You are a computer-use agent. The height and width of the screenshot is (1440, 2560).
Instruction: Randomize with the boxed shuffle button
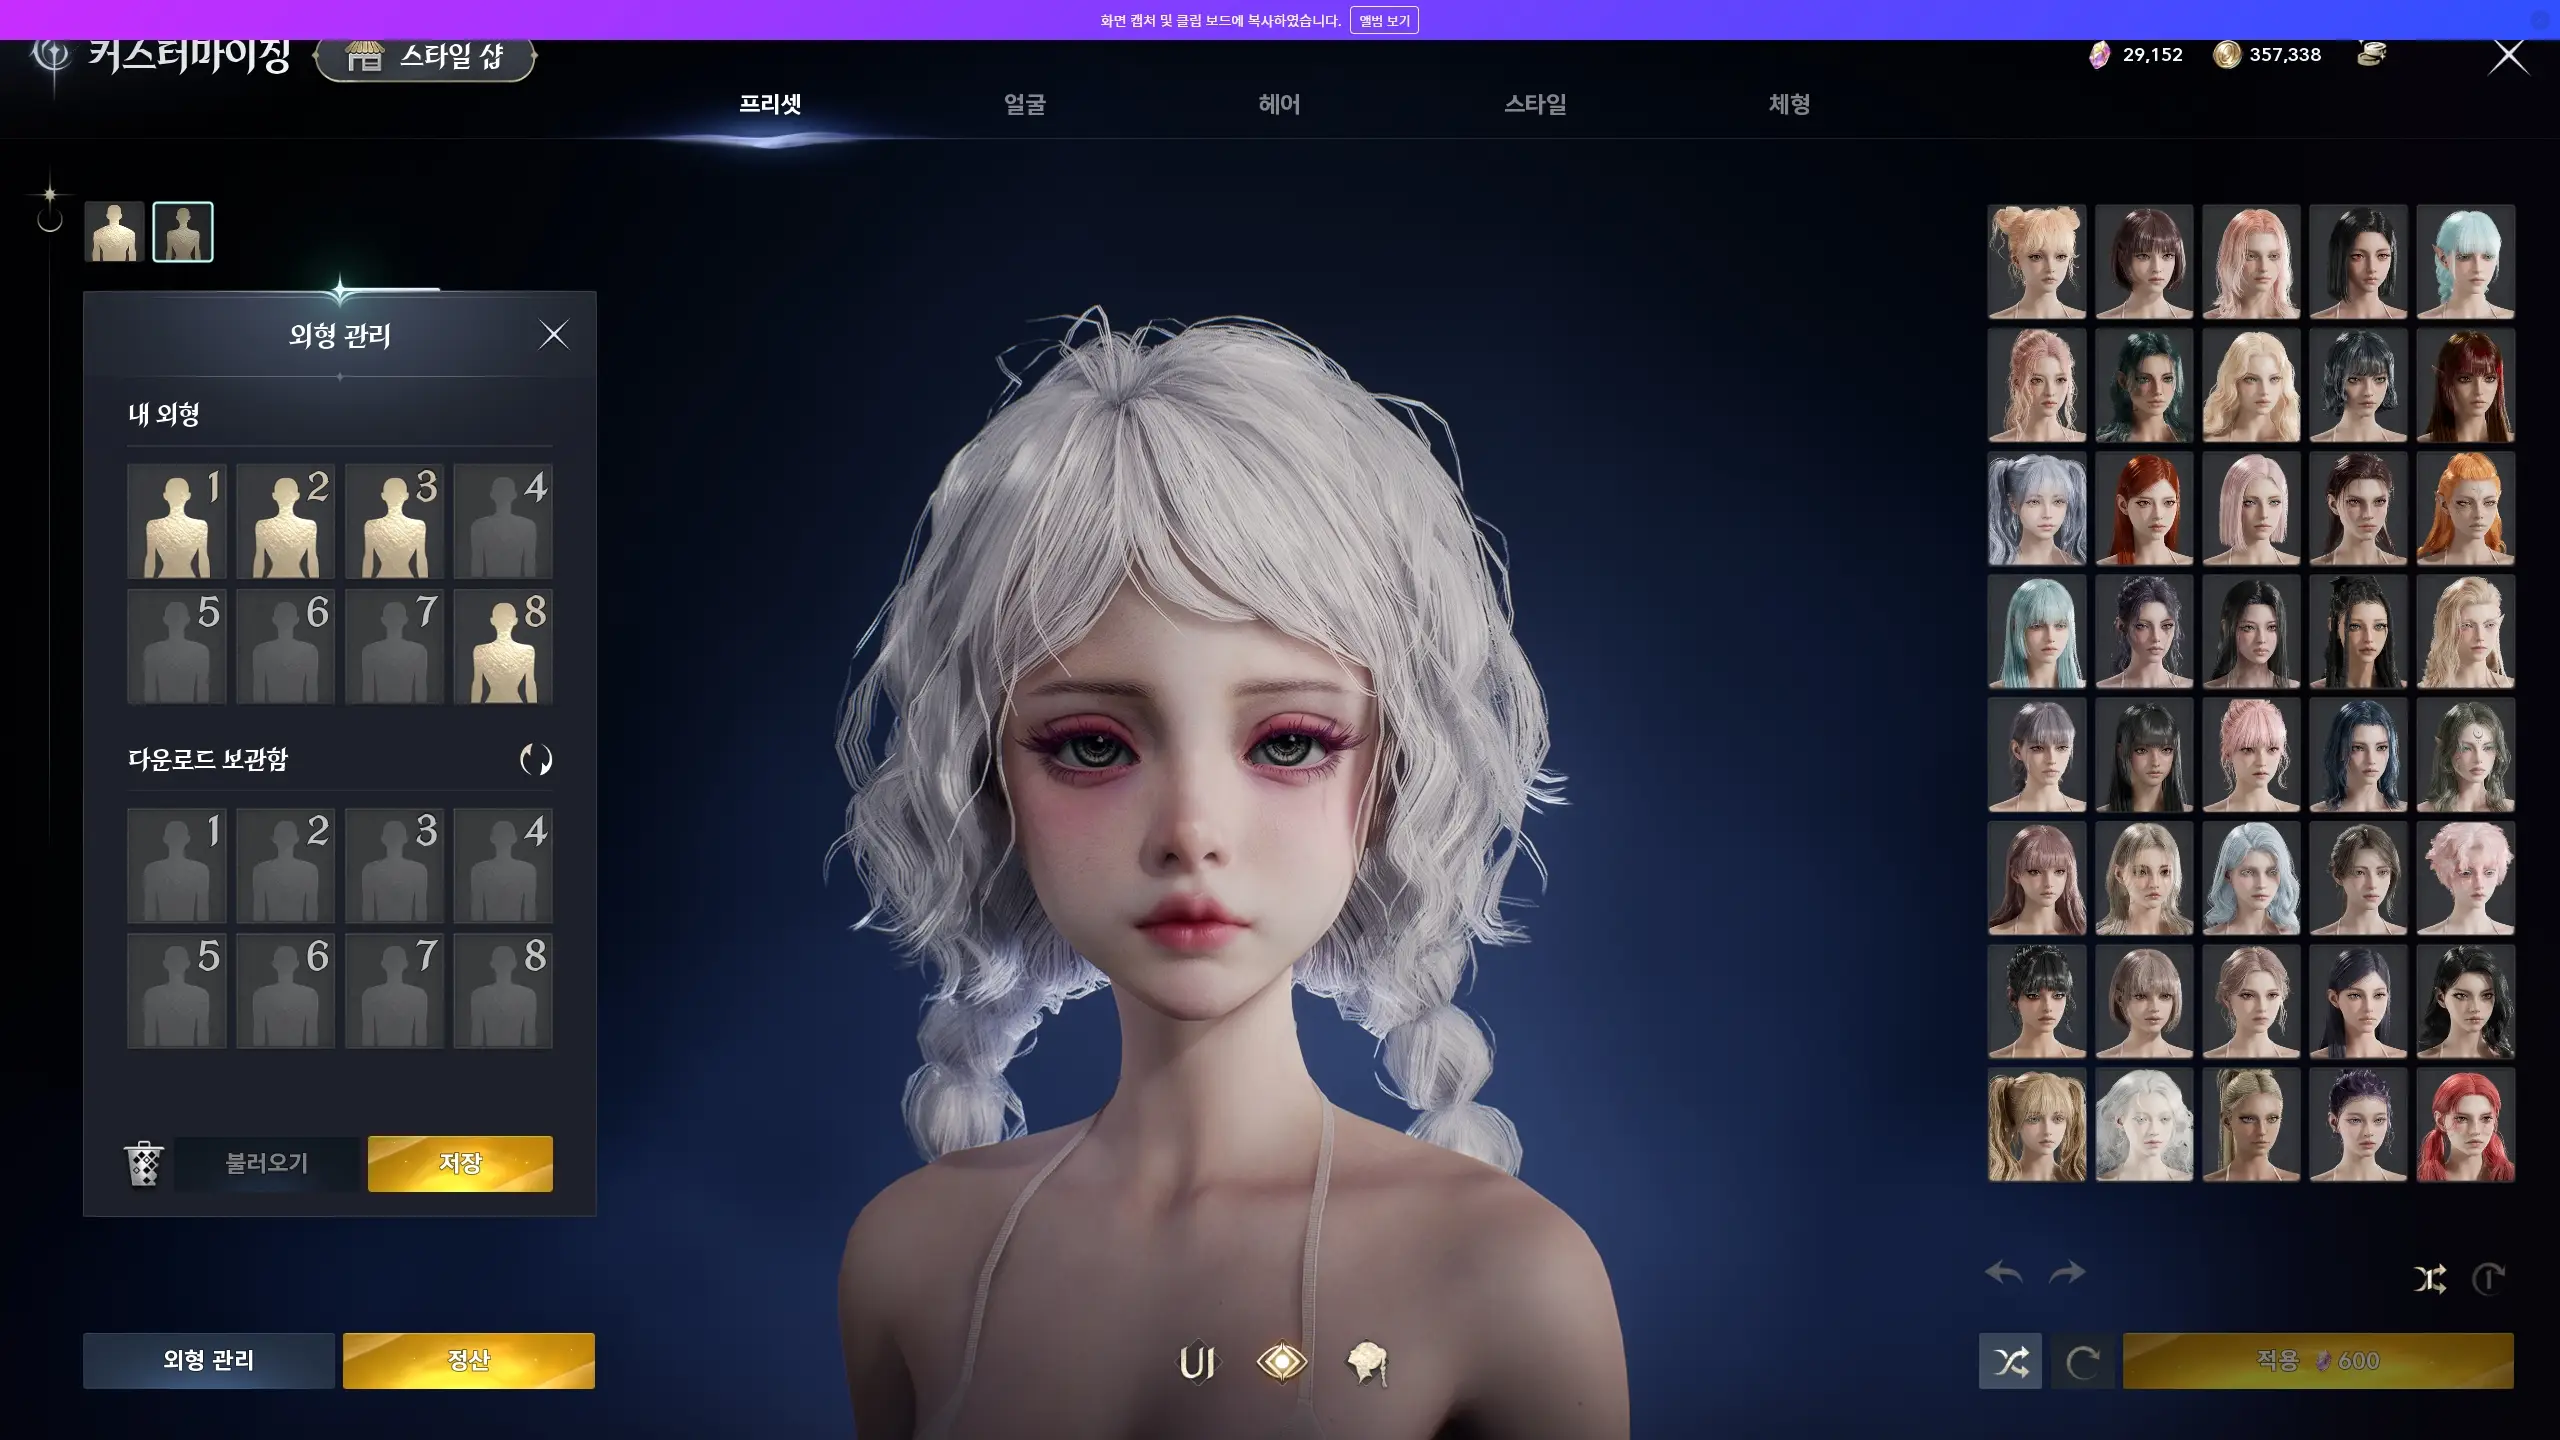click(x=2011, y=1361)
